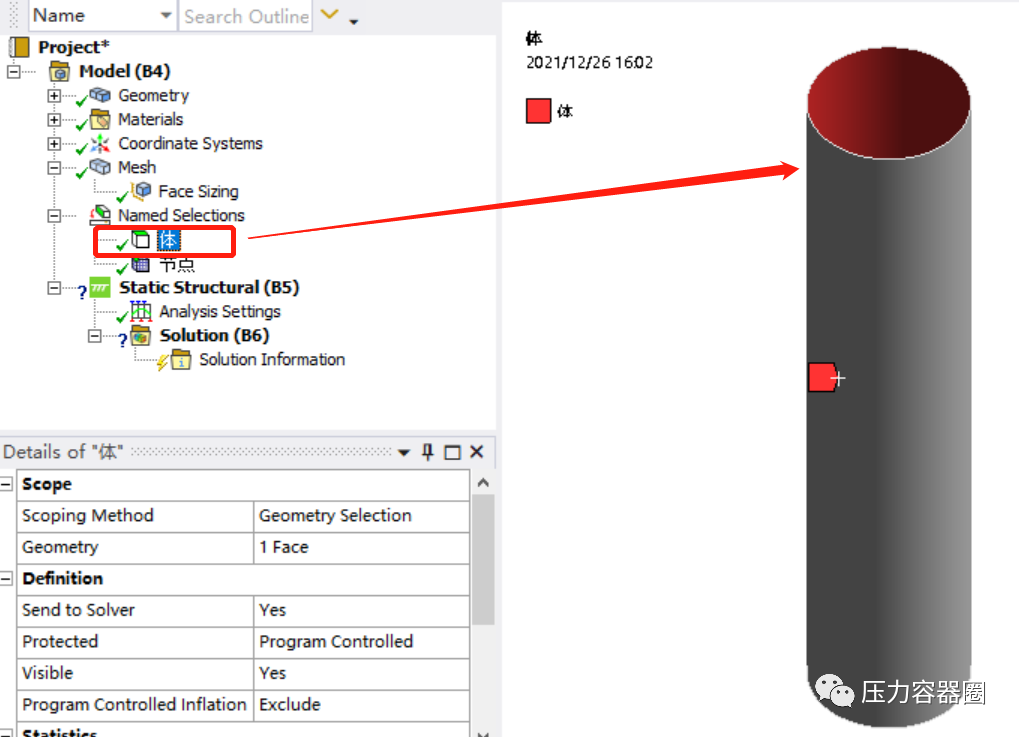Viewport: 1019px width, 737px height.
Task: Select Static Structural (B5) label
Action: (x=209, y=287)
